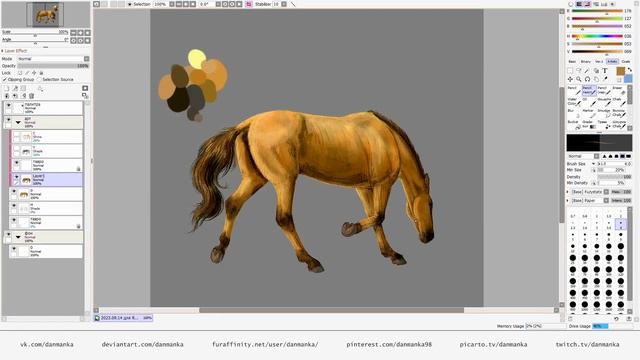Select the Gradation tool
The height and width of the screenshot is (360, 640).
click(x=589, y=124)
